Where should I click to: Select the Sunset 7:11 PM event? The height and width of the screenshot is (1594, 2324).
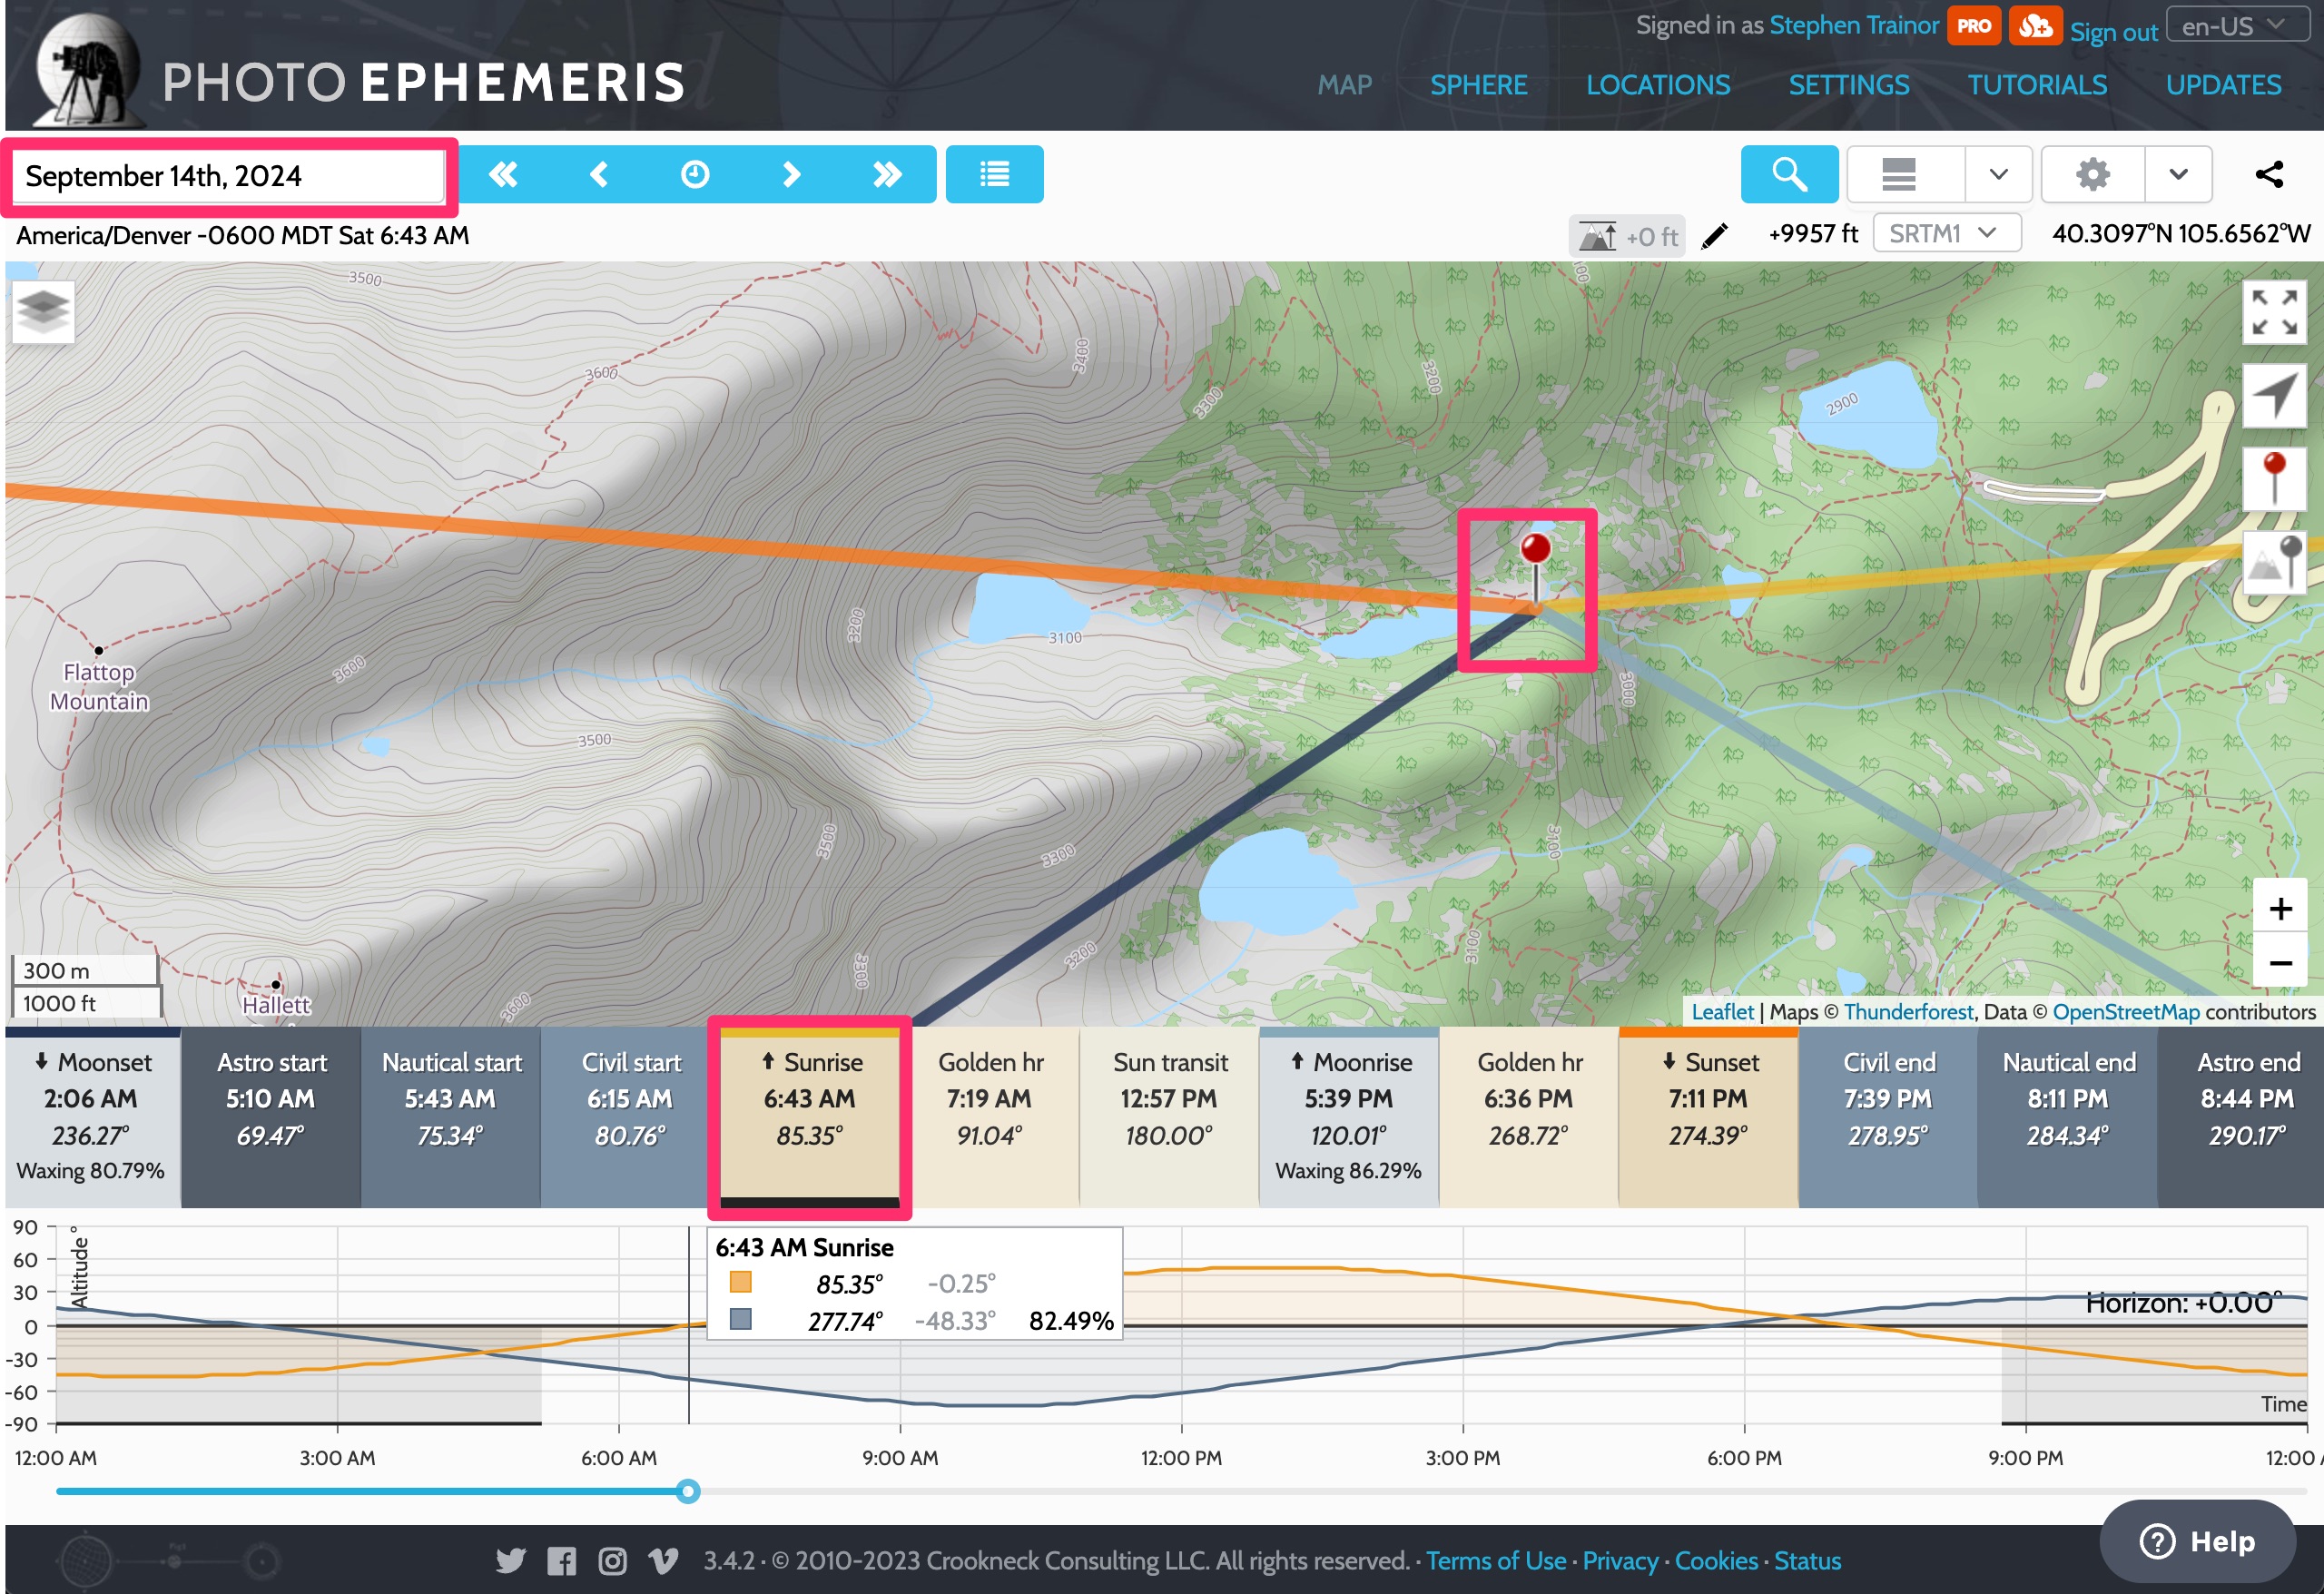(1708, 1117)
